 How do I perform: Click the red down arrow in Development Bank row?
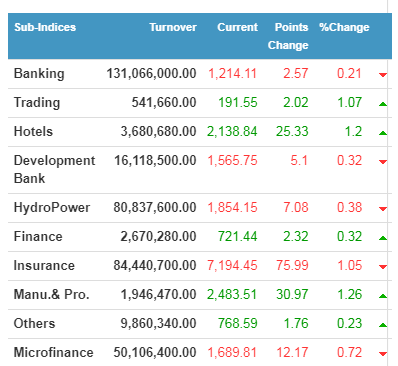pyautogui.click(x=383, y=162)
